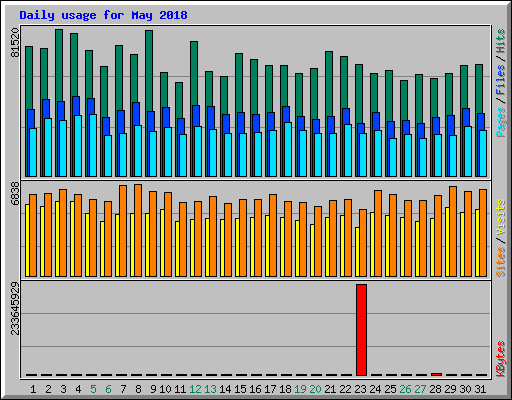
Task: Click the orange visits bar for day 23
Action: [x=363, y=243]
